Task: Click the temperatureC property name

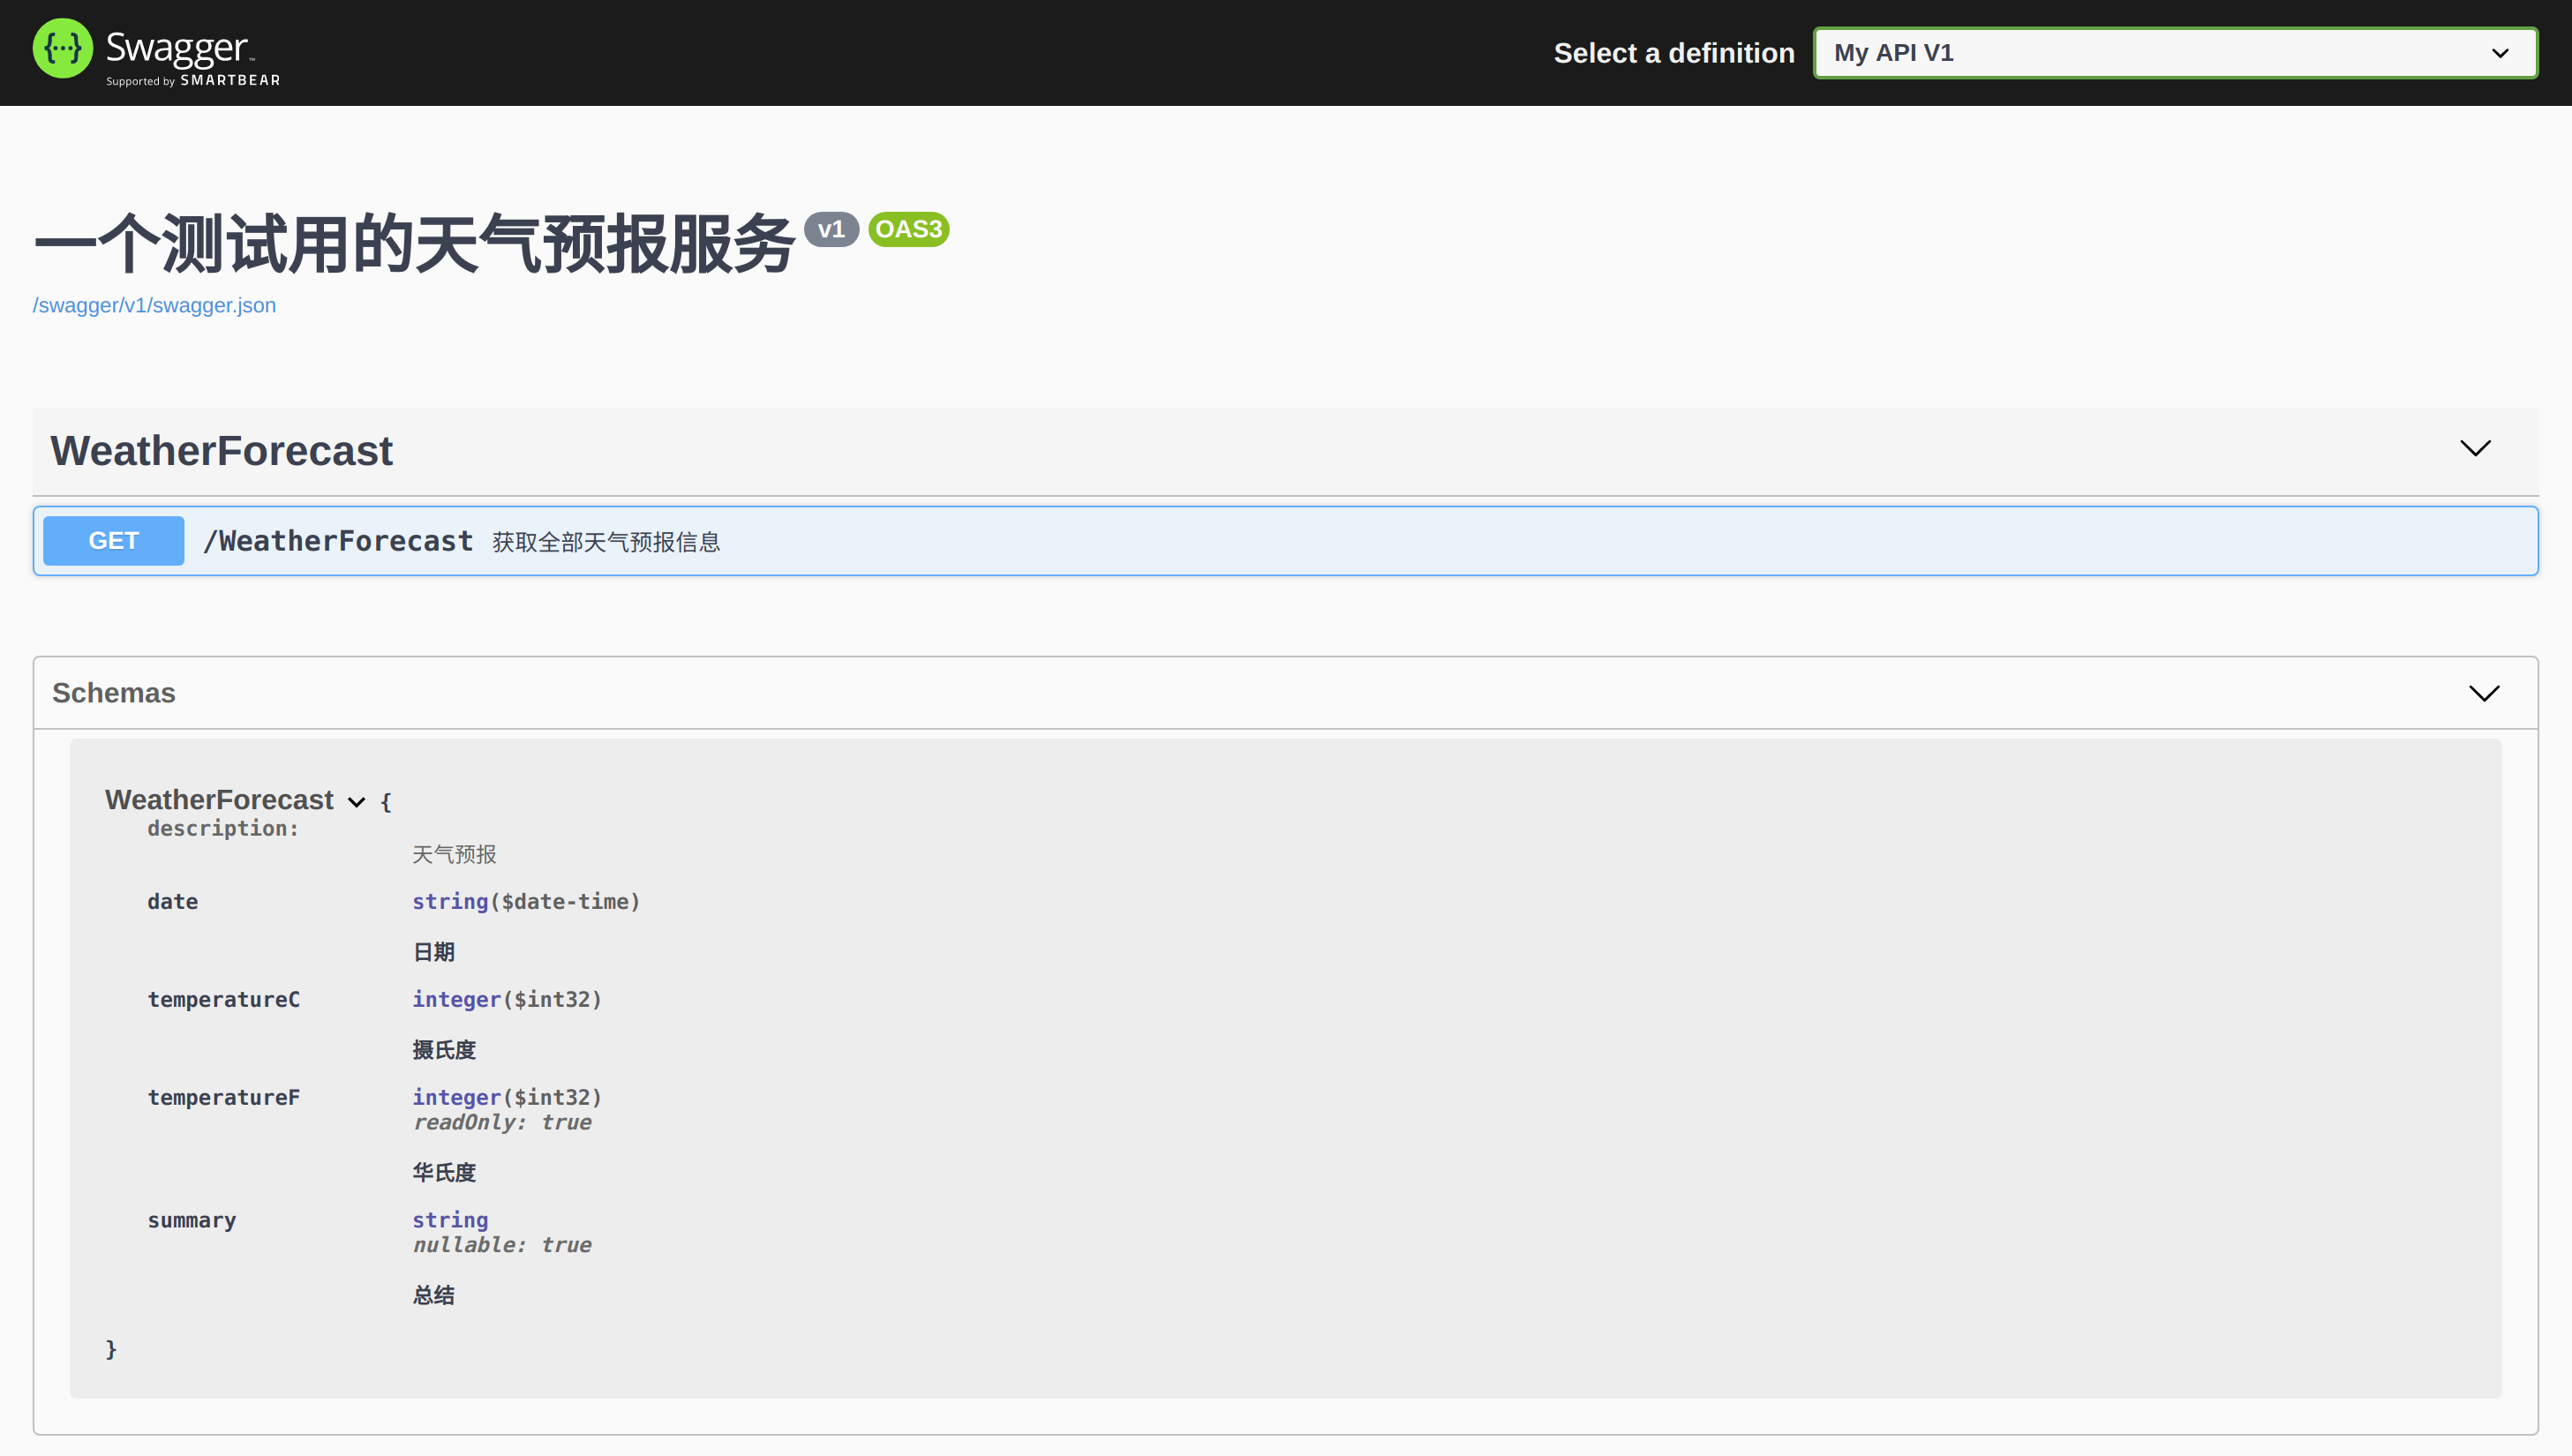Action: pyautogui.click(x=224, y=1000)
